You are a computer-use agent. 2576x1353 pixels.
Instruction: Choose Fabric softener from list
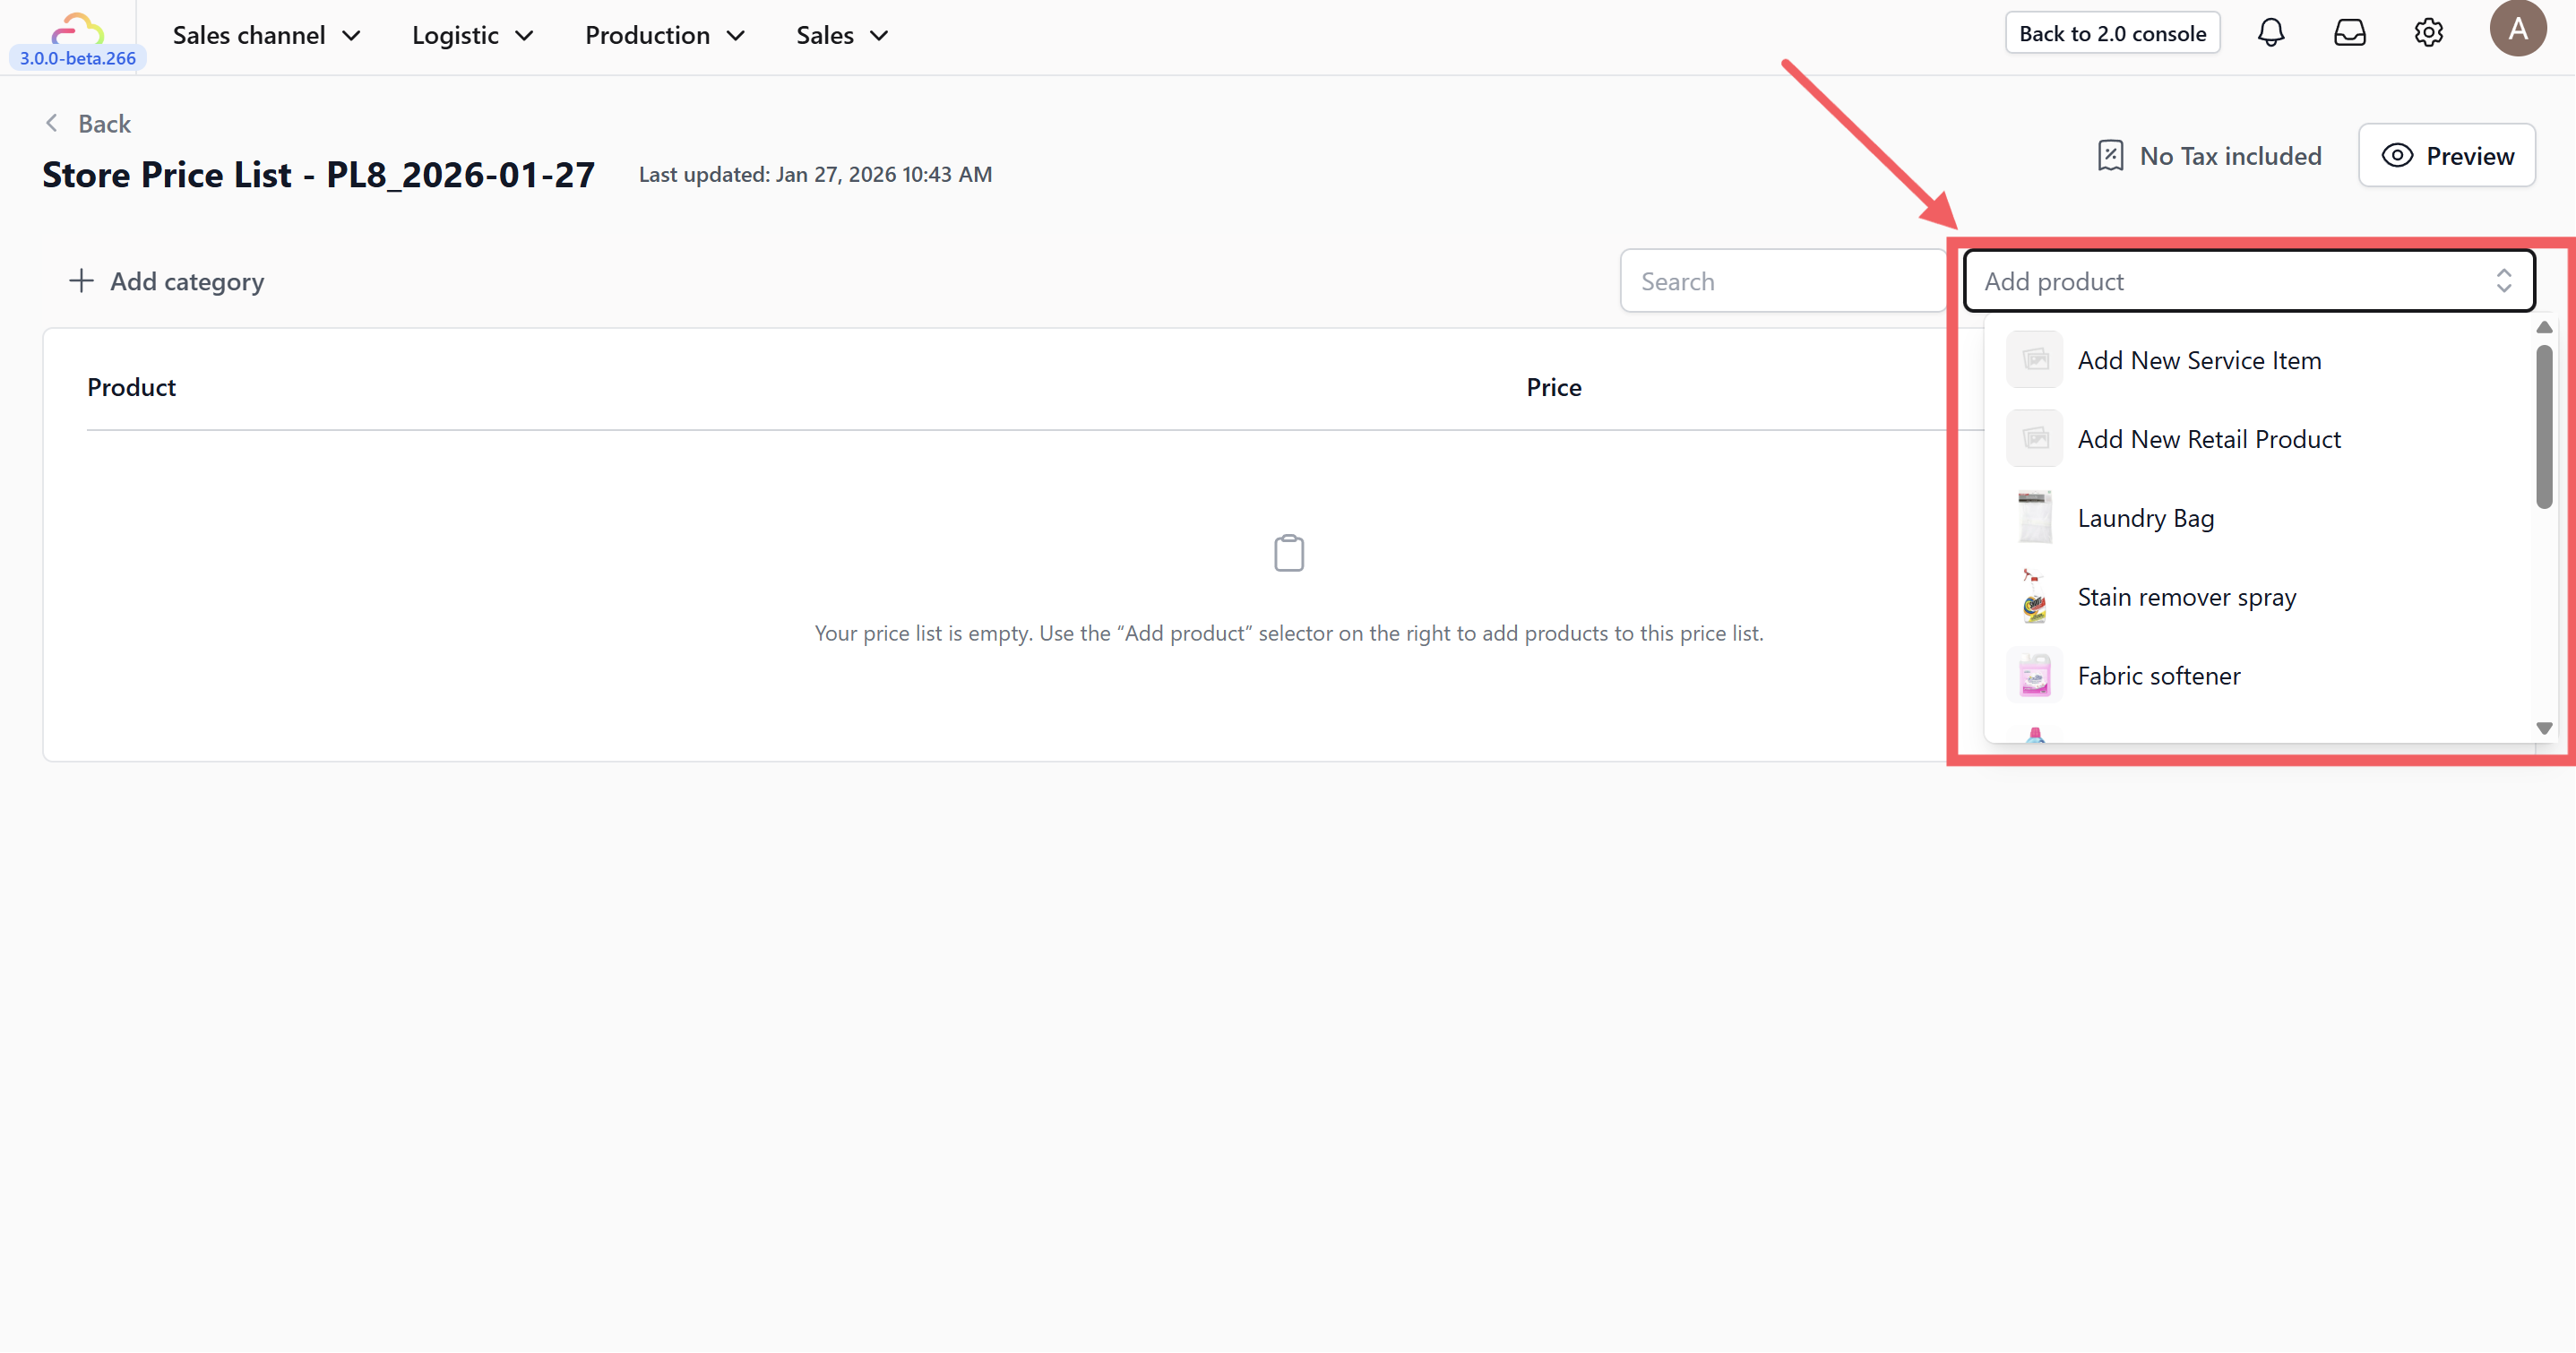pos(2158,676)
